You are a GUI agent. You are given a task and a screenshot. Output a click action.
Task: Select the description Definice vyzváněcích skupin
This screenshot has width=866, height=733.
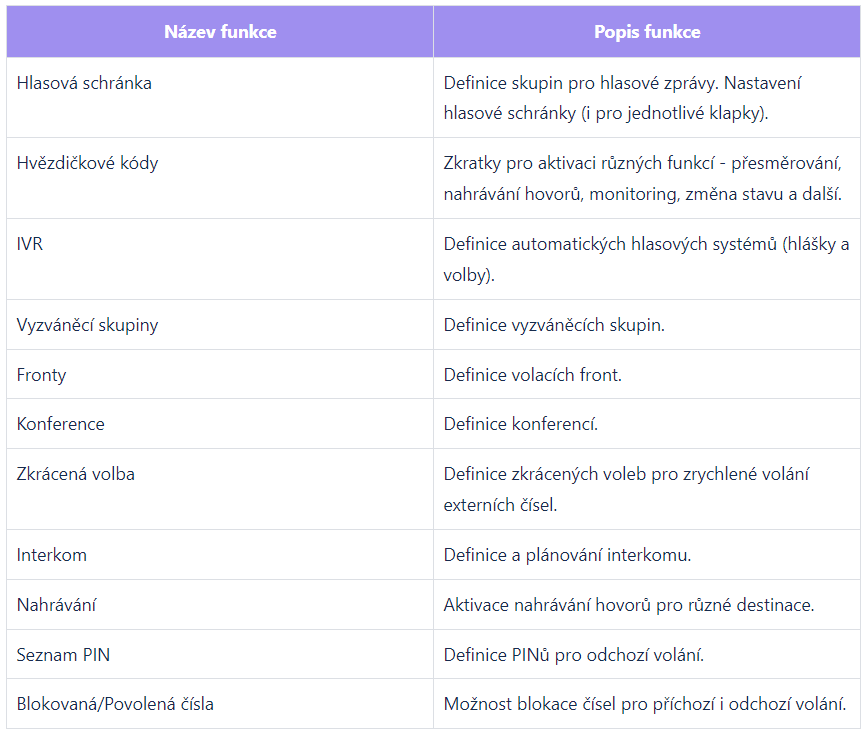[x=554, y=325]
